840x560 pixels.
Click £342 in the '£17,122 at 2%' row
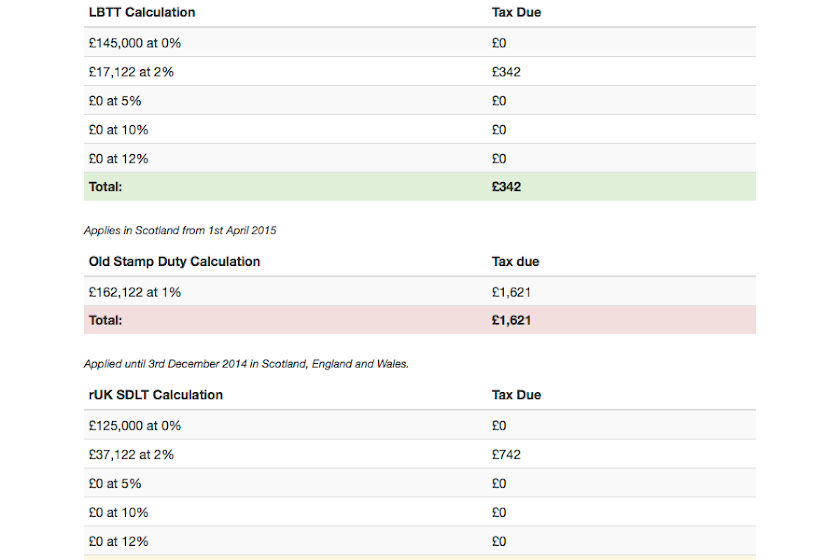click(x=506, y=72)
